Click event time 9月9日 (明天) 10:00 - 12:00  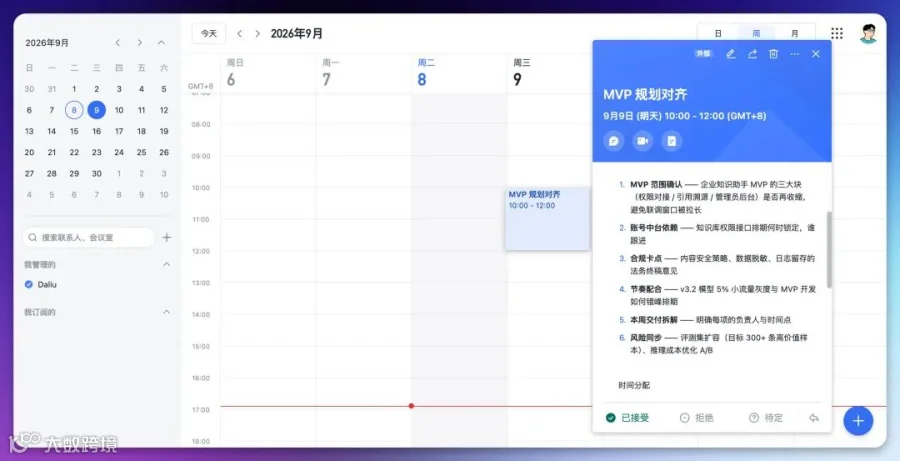tap(684, 116)
